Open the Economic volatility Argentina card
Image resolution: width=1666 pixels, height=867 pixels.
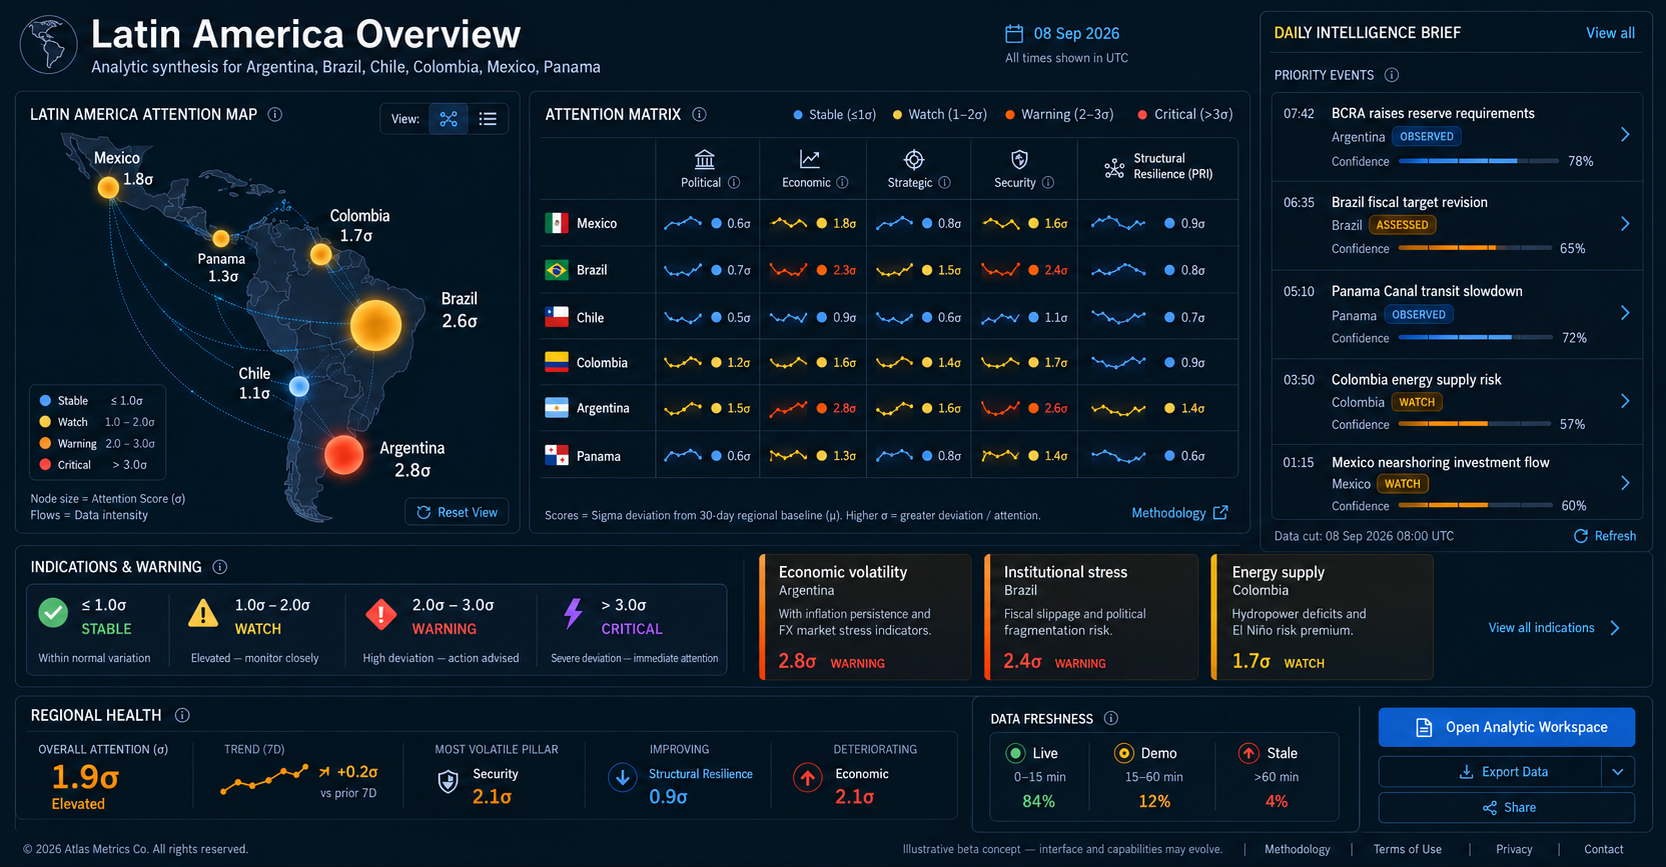(865, 617)
